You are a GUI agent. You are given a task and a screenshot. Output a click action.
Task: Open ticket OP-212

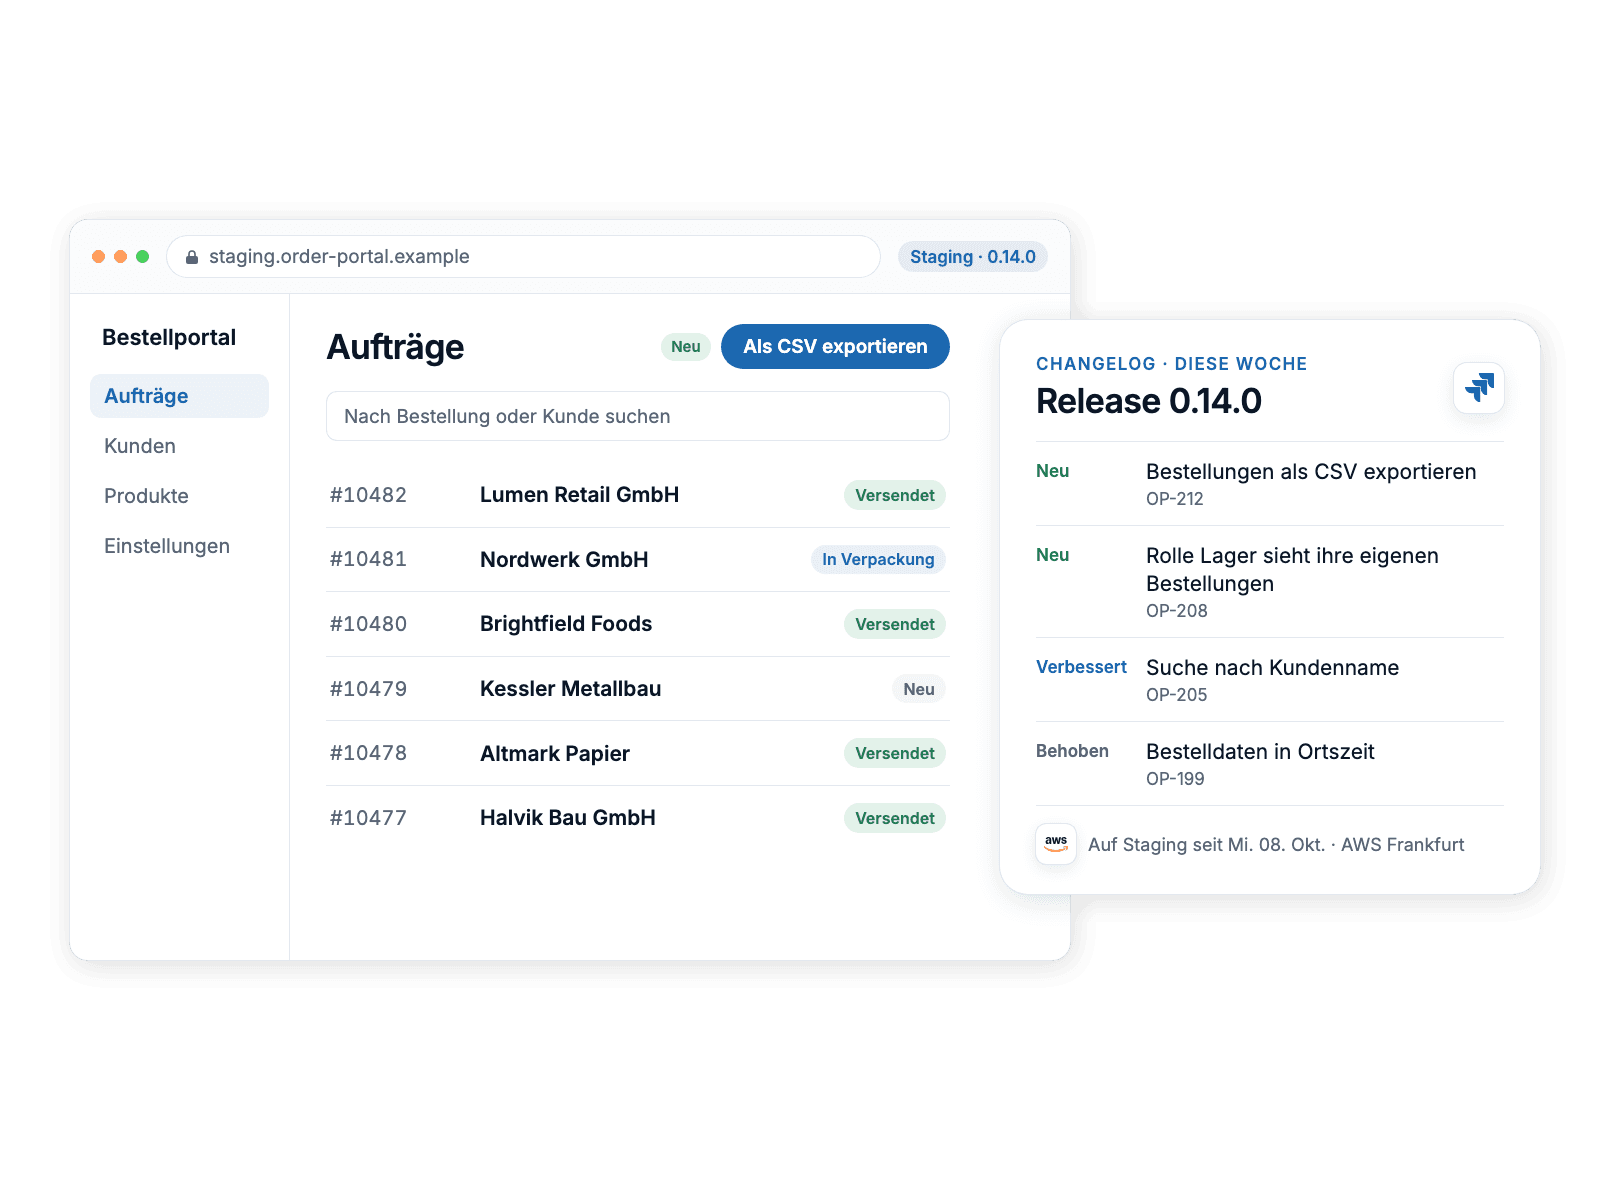[x=1175, y=499]
